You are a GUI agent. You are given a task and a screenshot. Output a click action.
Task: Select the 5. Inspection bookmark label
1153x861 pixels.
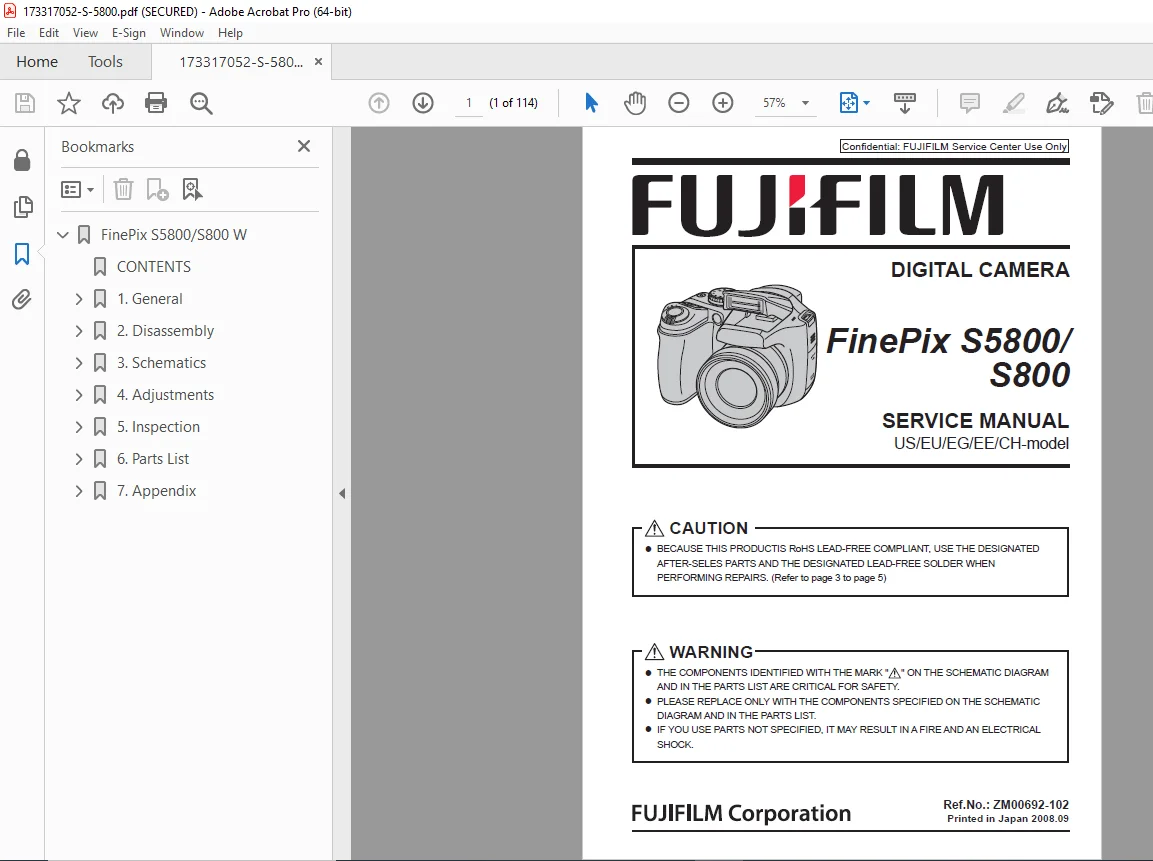pos(158,426)
